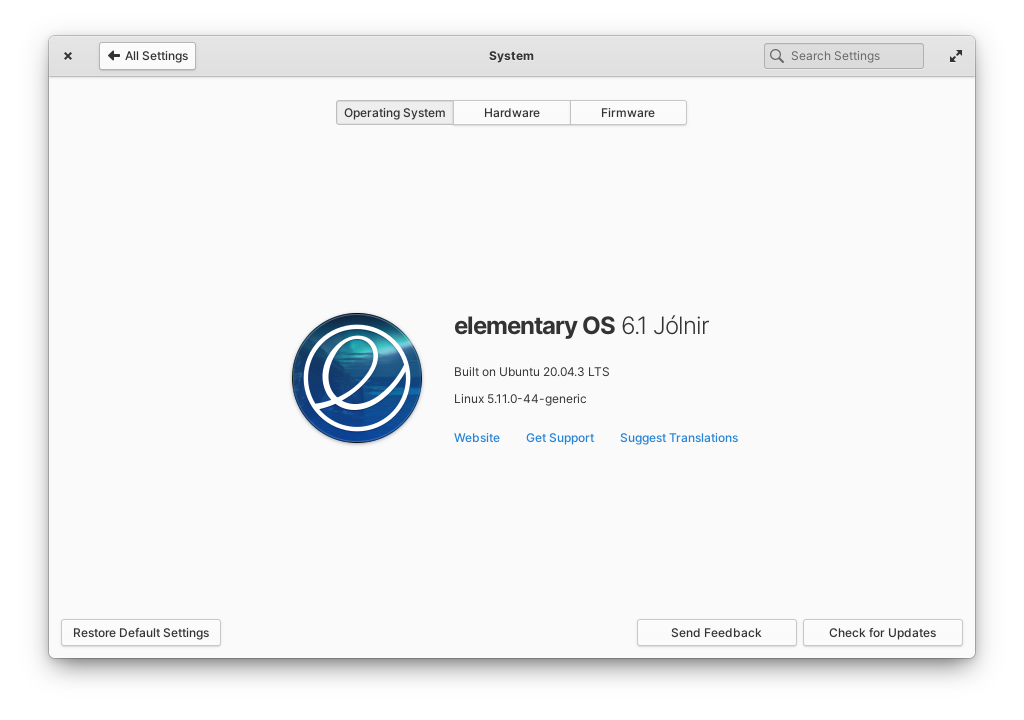1024x720 pixels.
Task: Open the Firmware tab
Action: pos(628,112)
